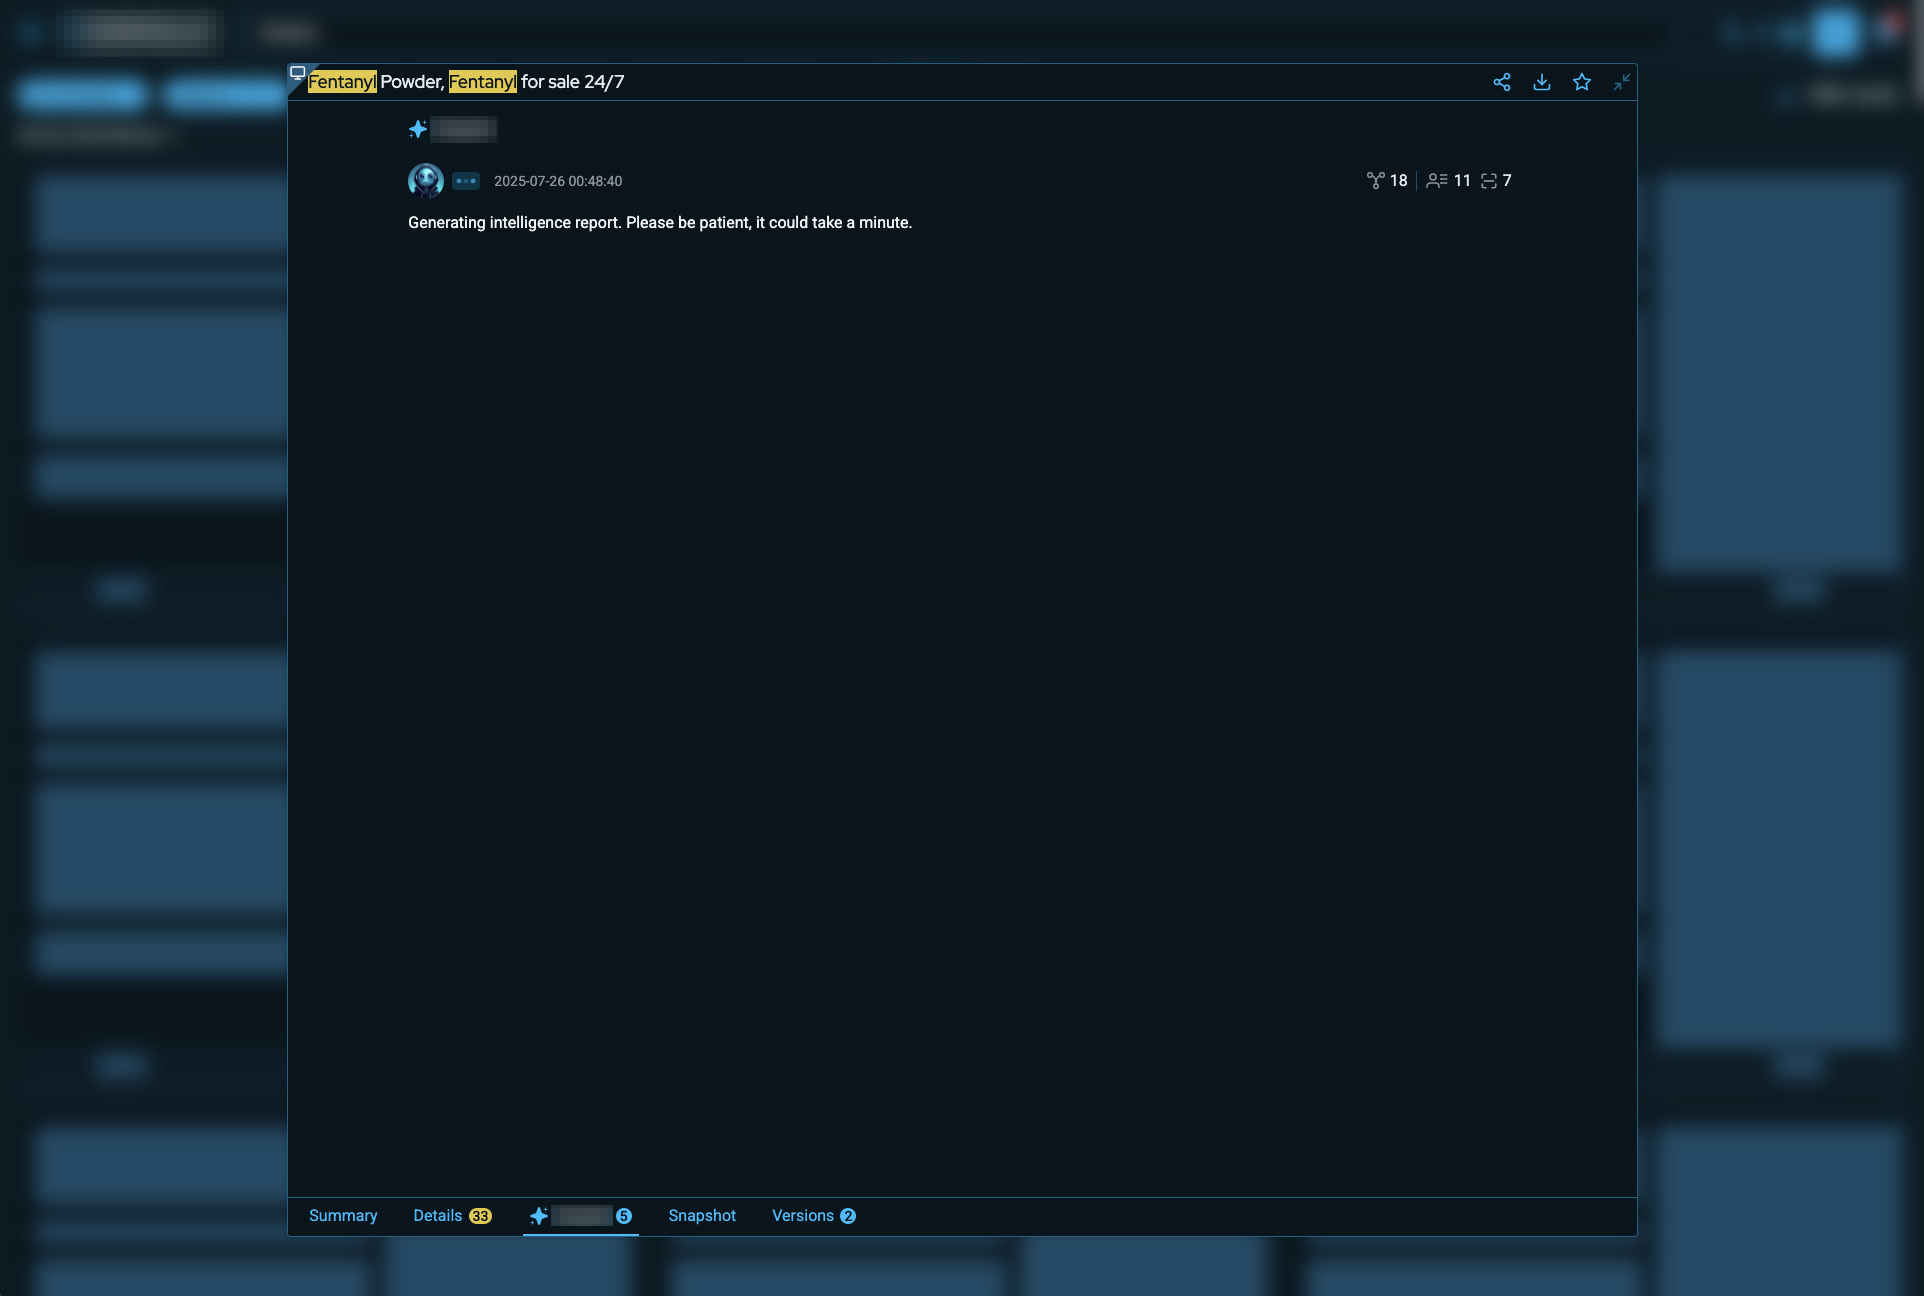Click the monitor icon beside the title
Viewport: 1924px width, 1296px height.
tap(297, 73)
